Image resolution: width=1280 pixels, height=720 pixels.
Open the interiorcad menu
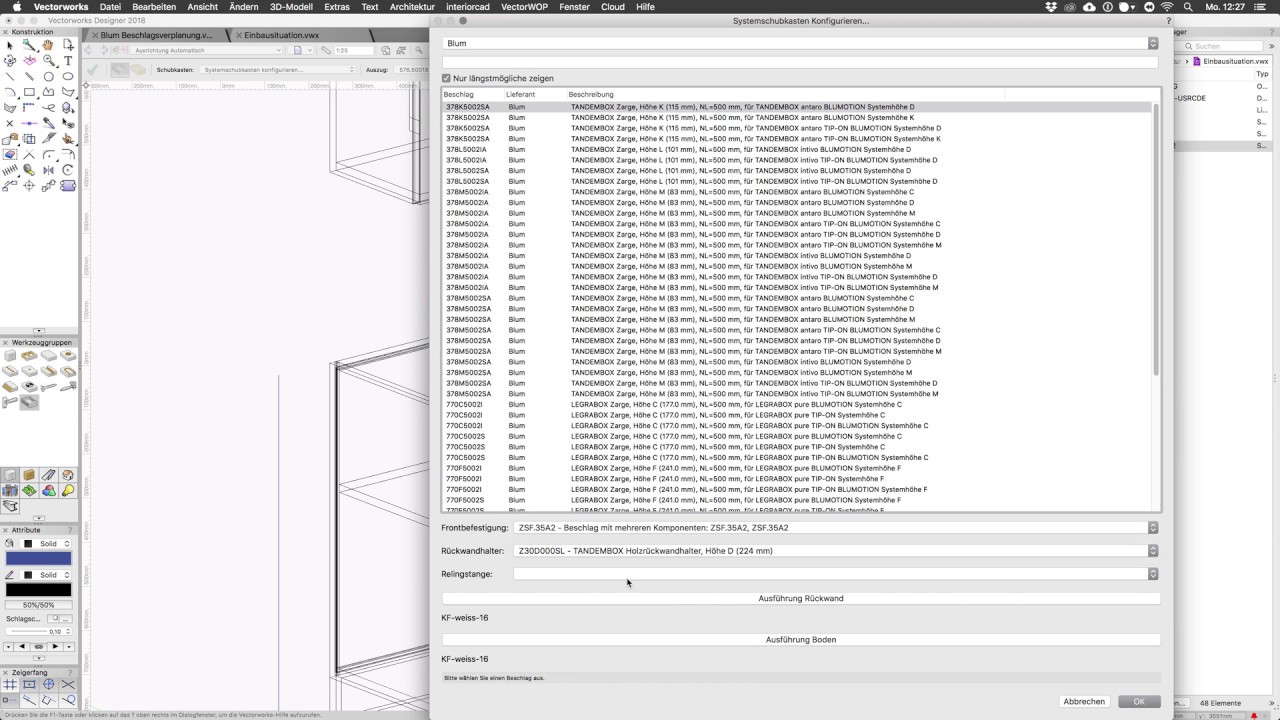468,6
